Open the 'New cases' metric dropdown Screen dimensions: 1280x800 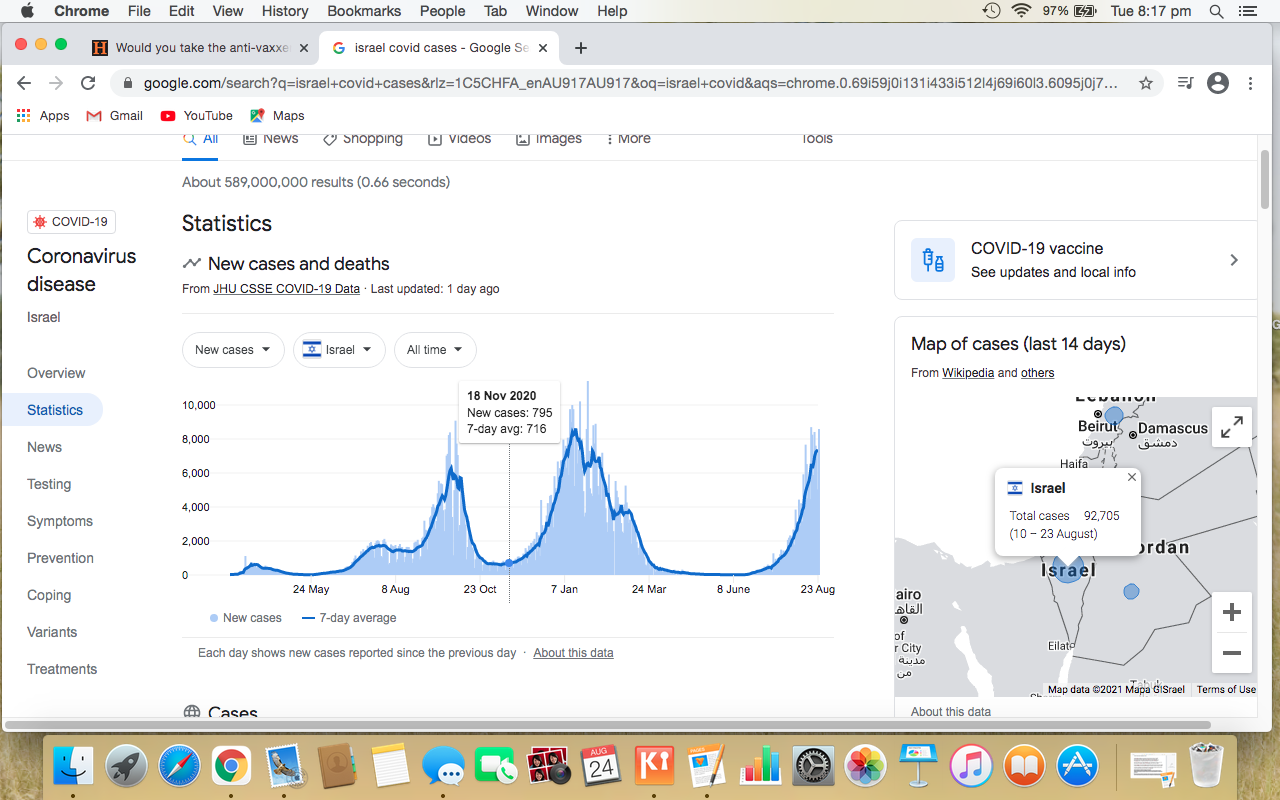(233, 350)
